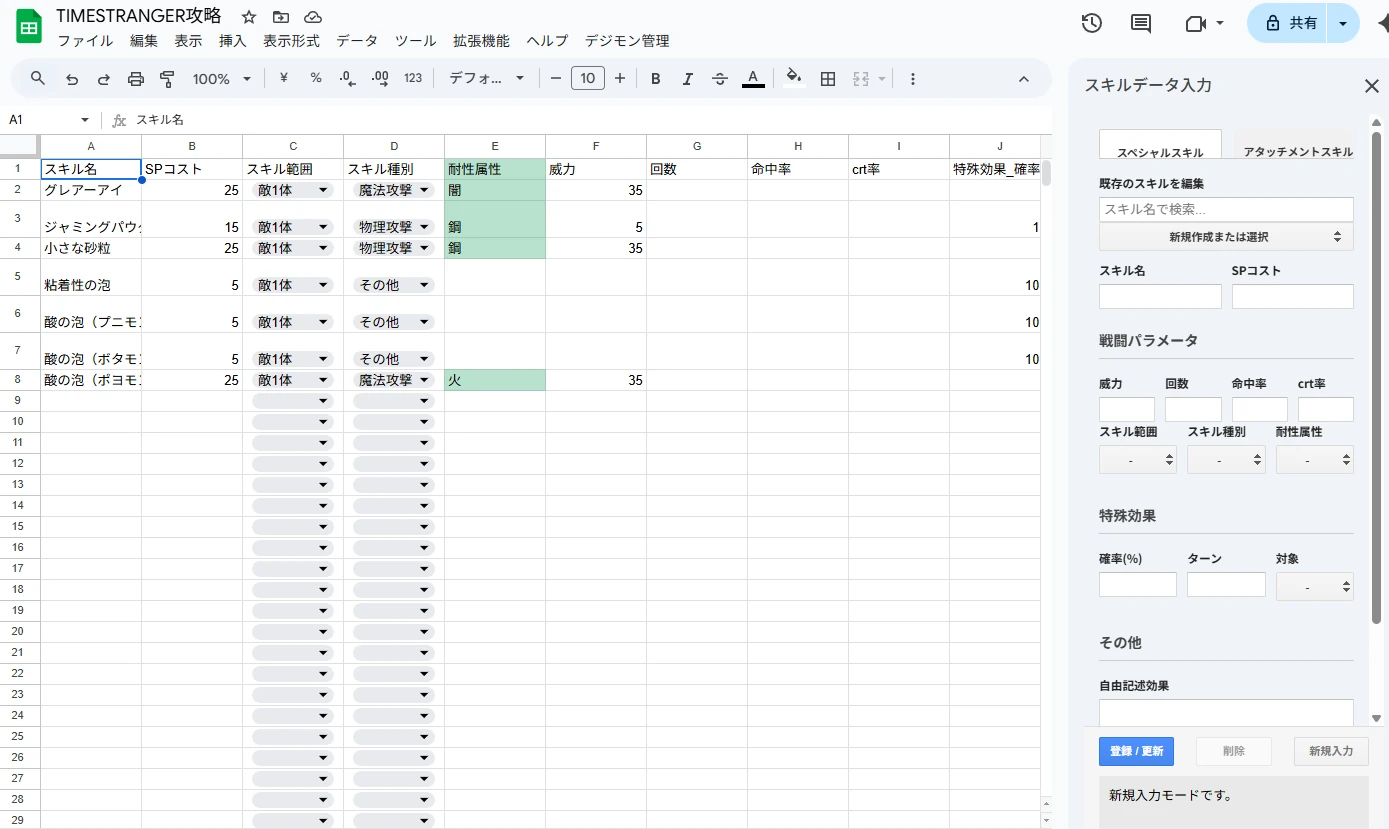Select the paint format roller tool
Viewport: 1389px width, 829px height.
click(x=168, y=79)
